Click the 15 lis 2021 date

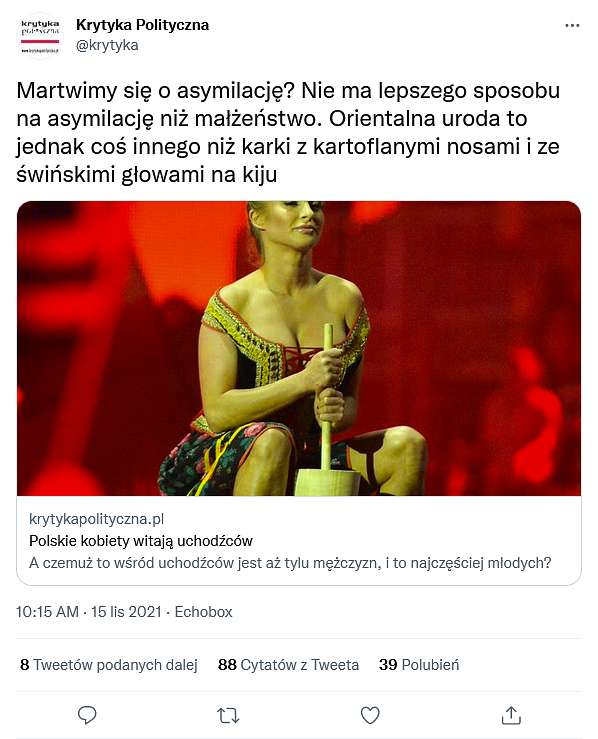tap(126, 612)
